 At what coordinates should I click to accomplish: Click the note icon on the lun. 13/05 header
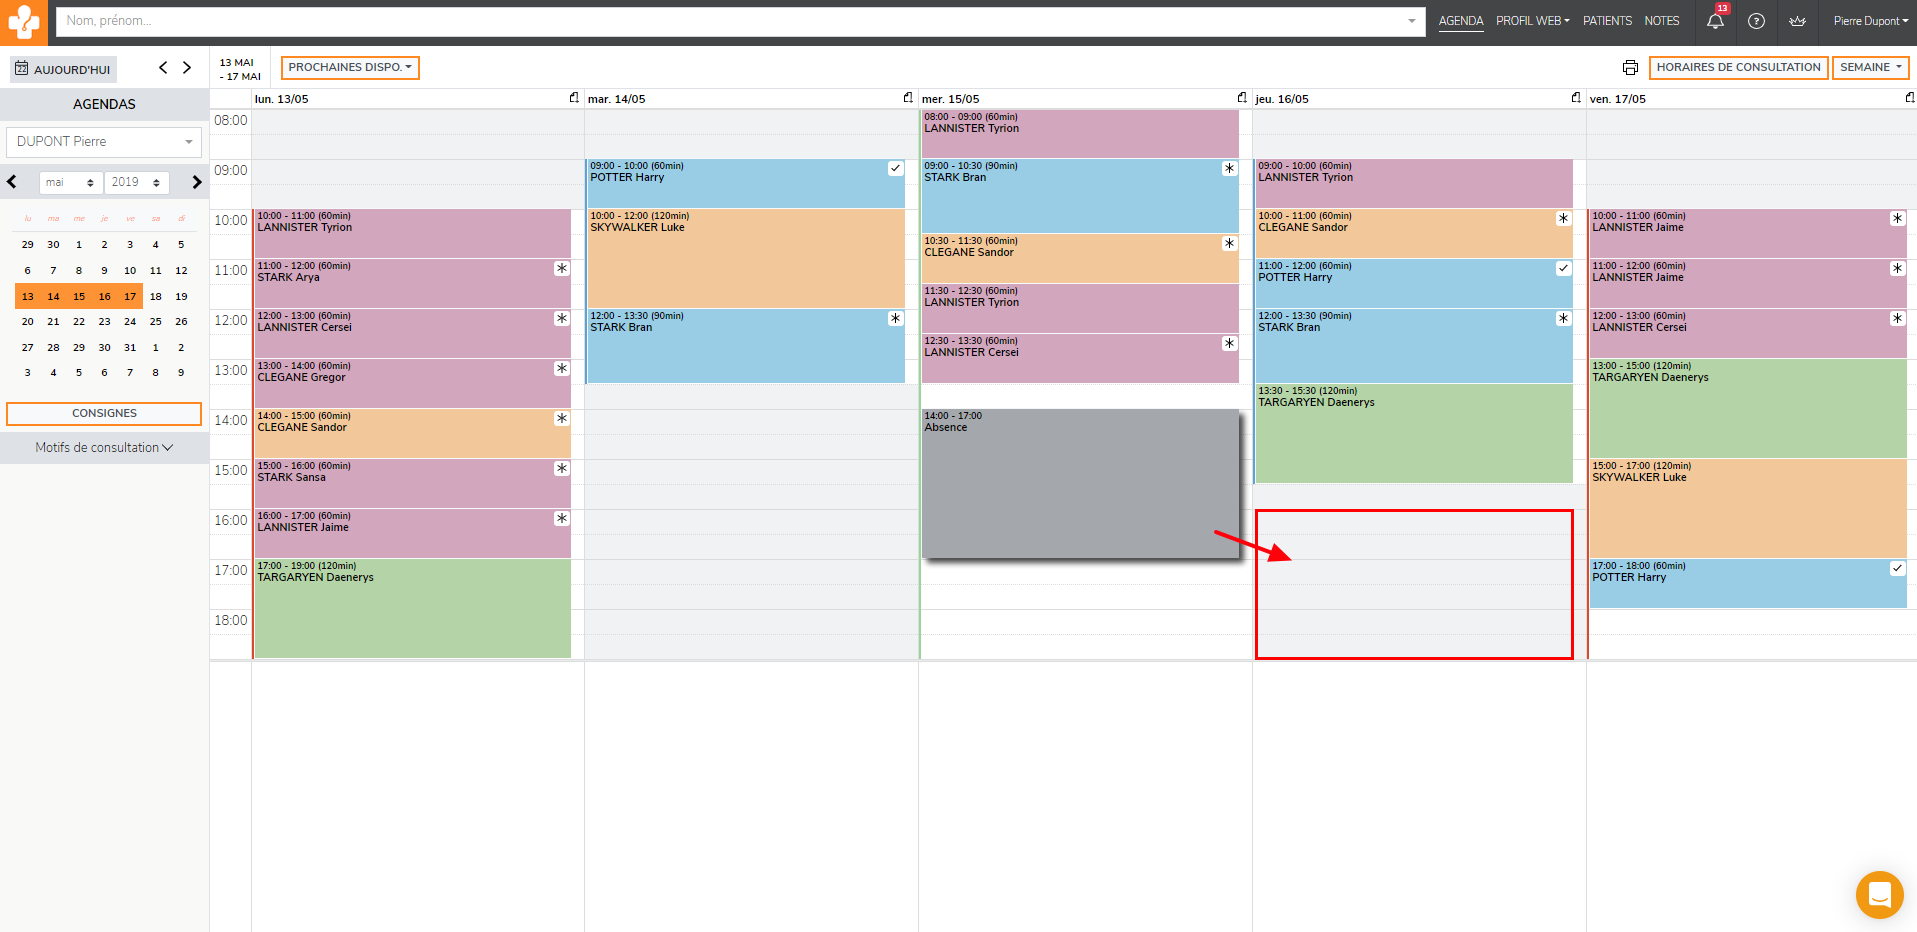tap(574, 98)
